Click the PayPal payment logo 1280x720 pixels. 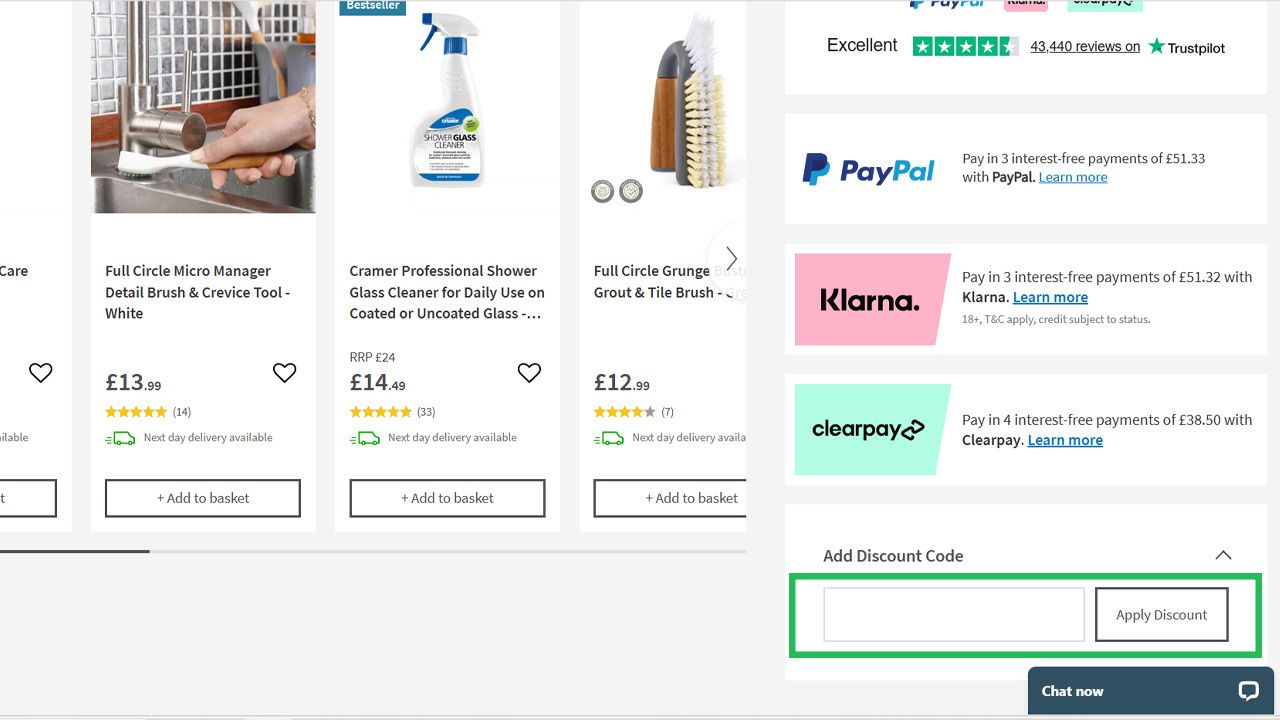pyautogui.click(x=868, y=169)
